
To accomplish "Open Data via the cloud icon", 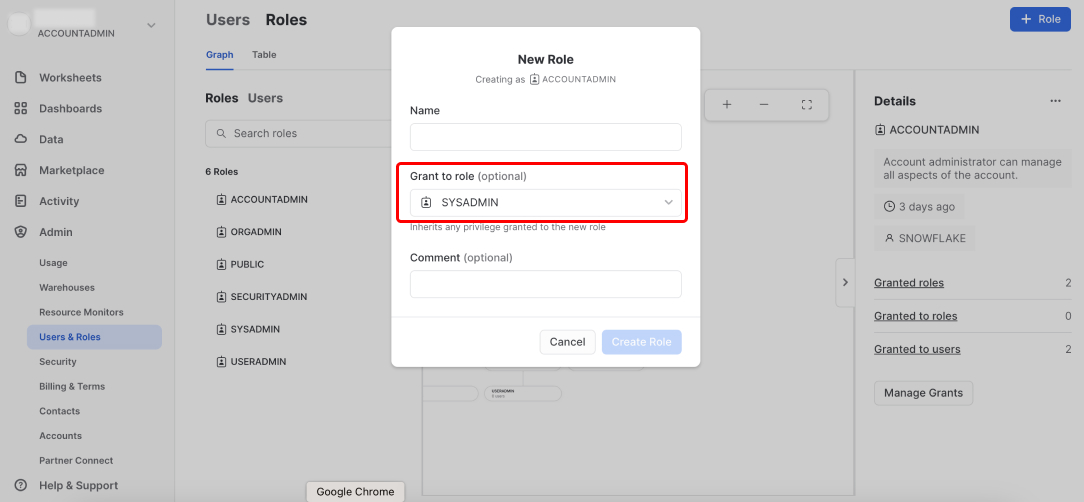I will (20, 140).
